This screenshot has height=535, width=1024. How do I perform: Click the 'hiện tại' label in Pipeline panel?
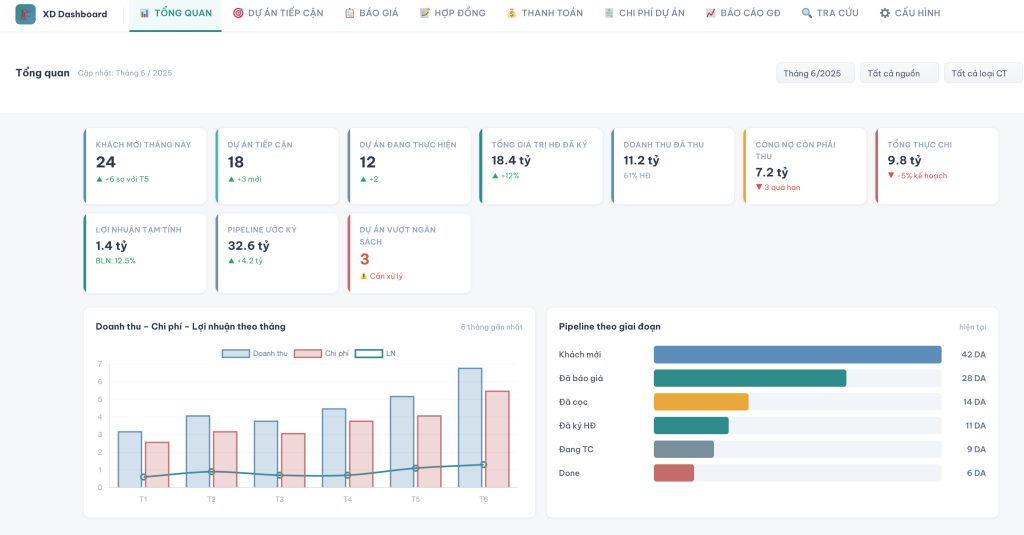(x=972, y=327)
